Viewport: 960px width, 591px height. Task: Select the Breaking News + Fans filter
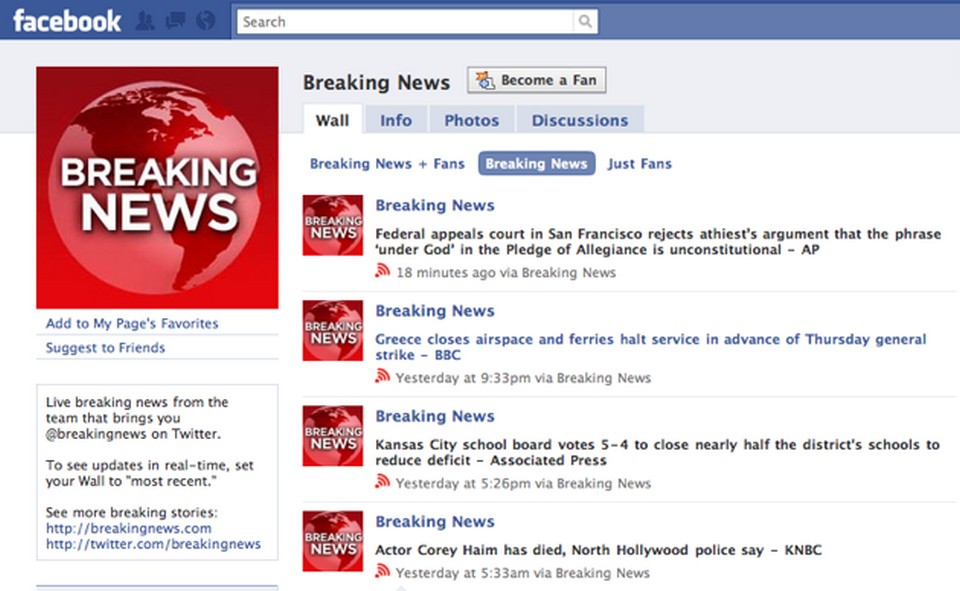(x=387, y=164)
